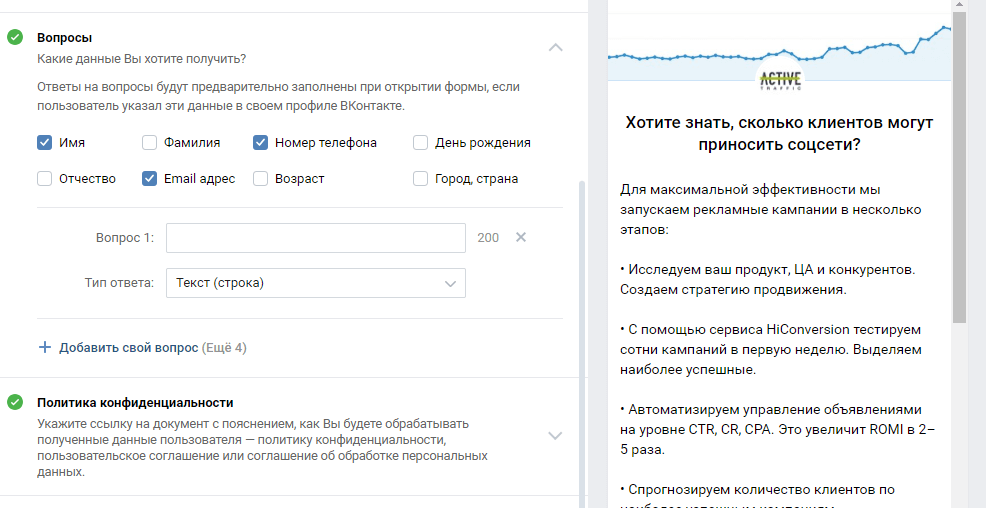Uncheck the Имя checkbox
Image resolution: width=986 pixels, height=508 pixels.
44,143
